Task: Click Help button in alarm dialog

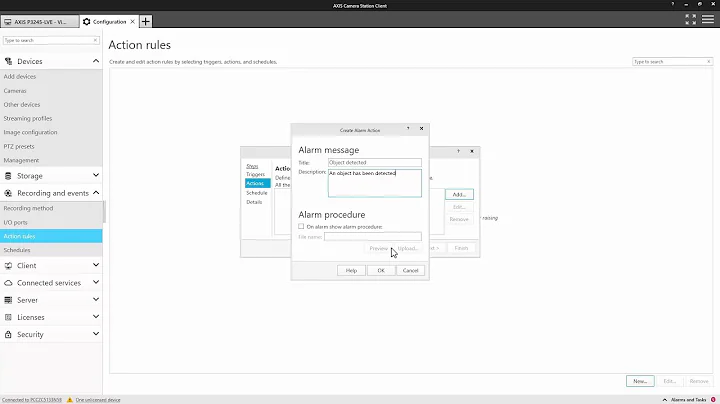Action: point(351,270)
